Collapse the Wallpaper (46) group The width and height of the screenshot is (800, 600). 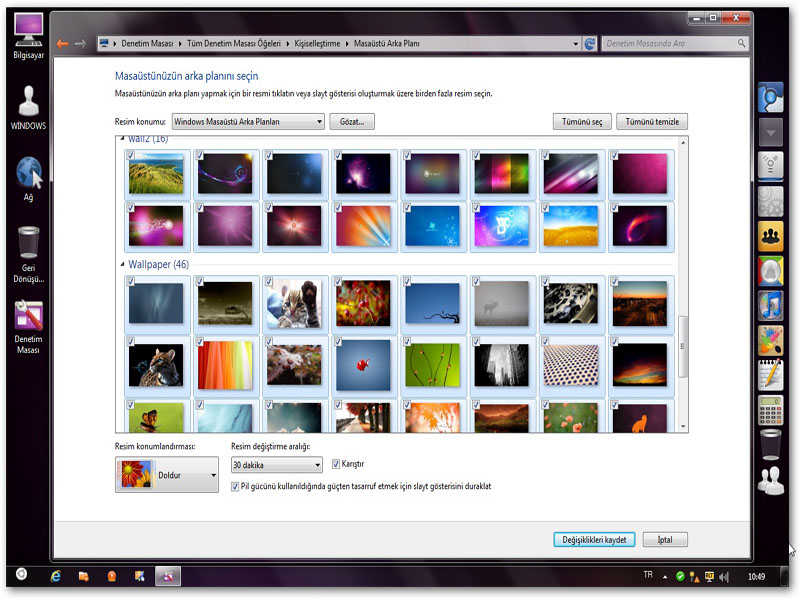[122, 265]
